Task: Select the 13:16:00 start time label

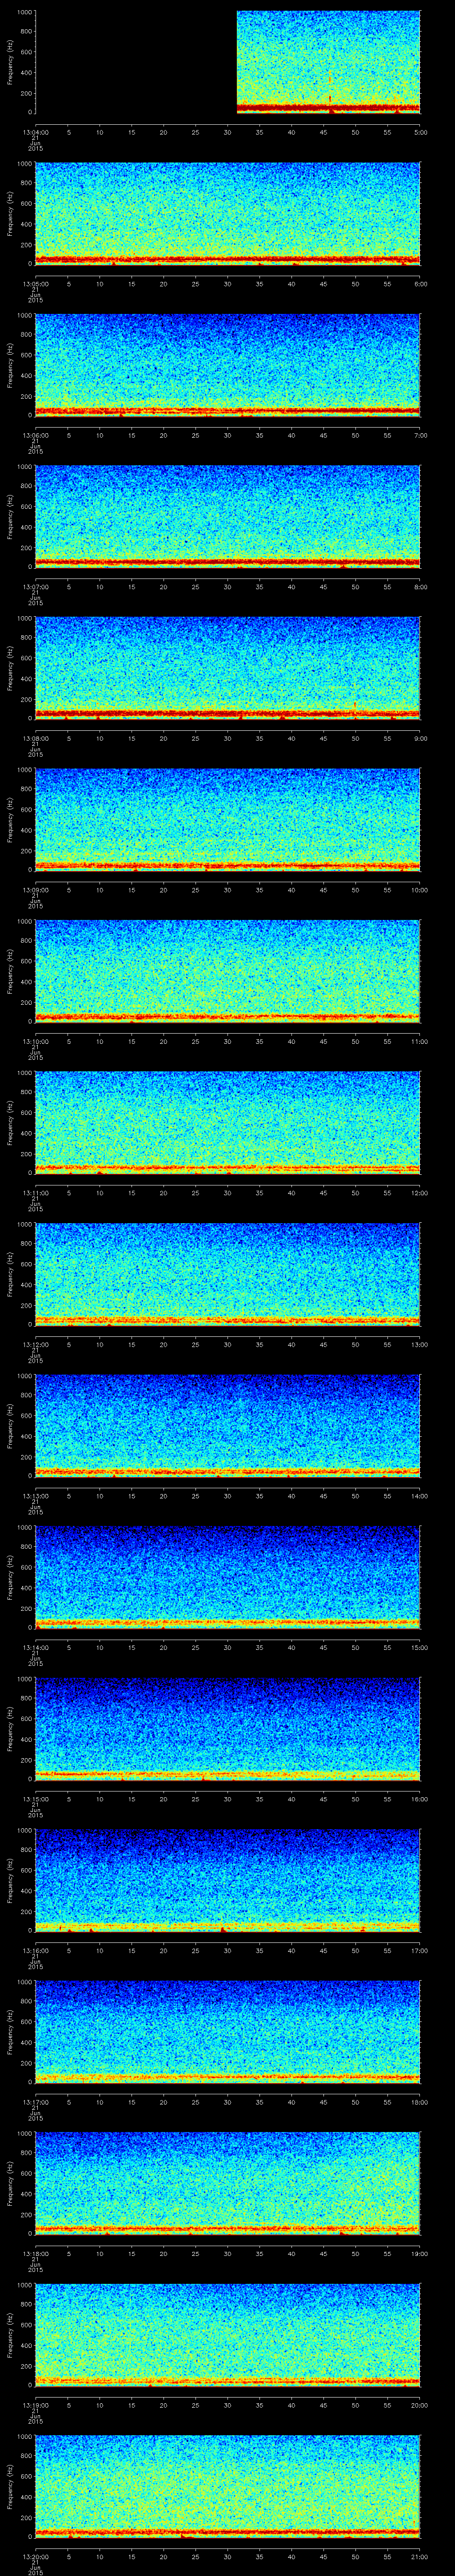Action: (x=35, y=1950)
